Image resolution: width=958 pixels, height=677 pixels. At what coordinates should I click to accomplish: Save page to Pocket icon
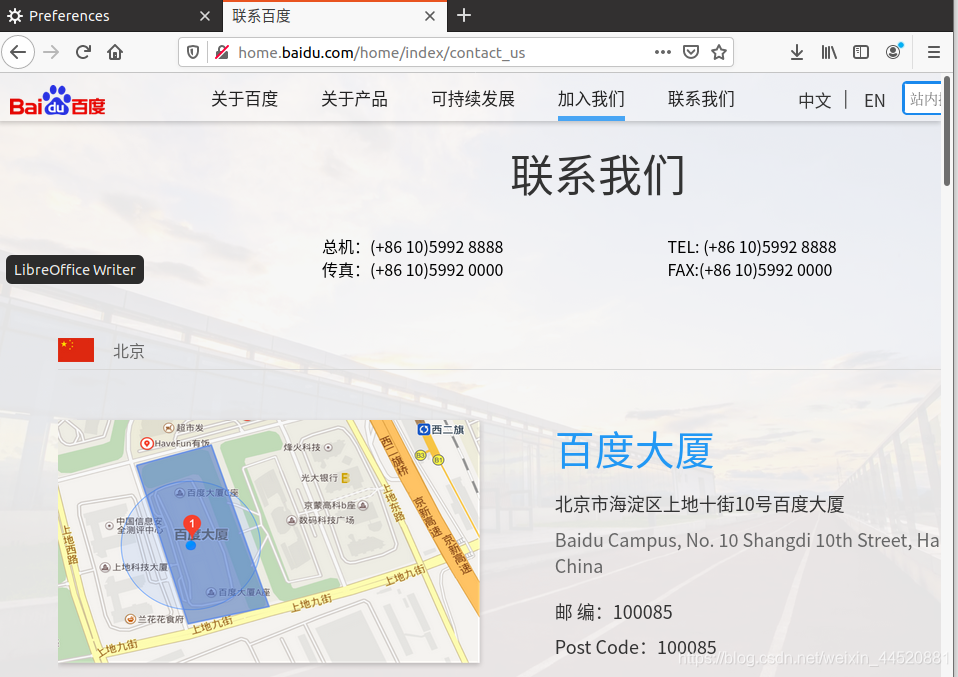[x=691, y=53]
